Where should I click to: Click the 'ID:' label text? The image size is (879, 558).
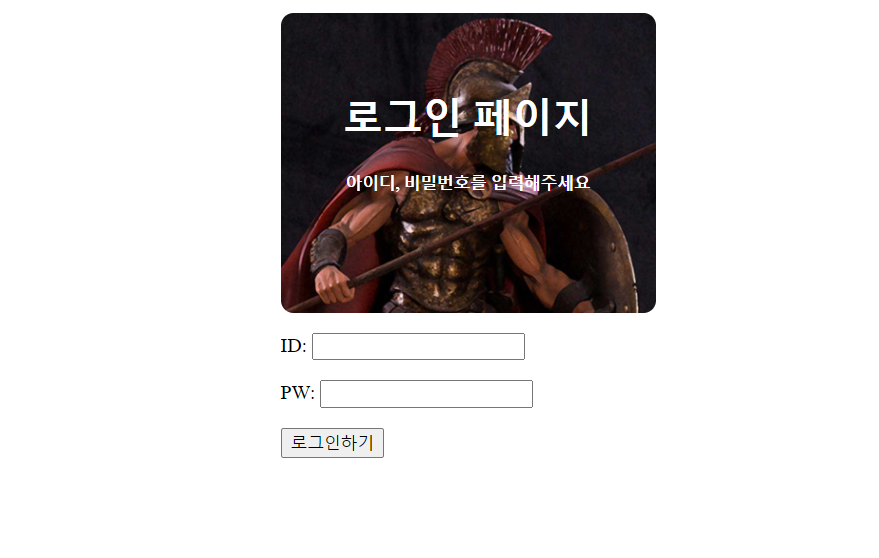click(293, 346)
